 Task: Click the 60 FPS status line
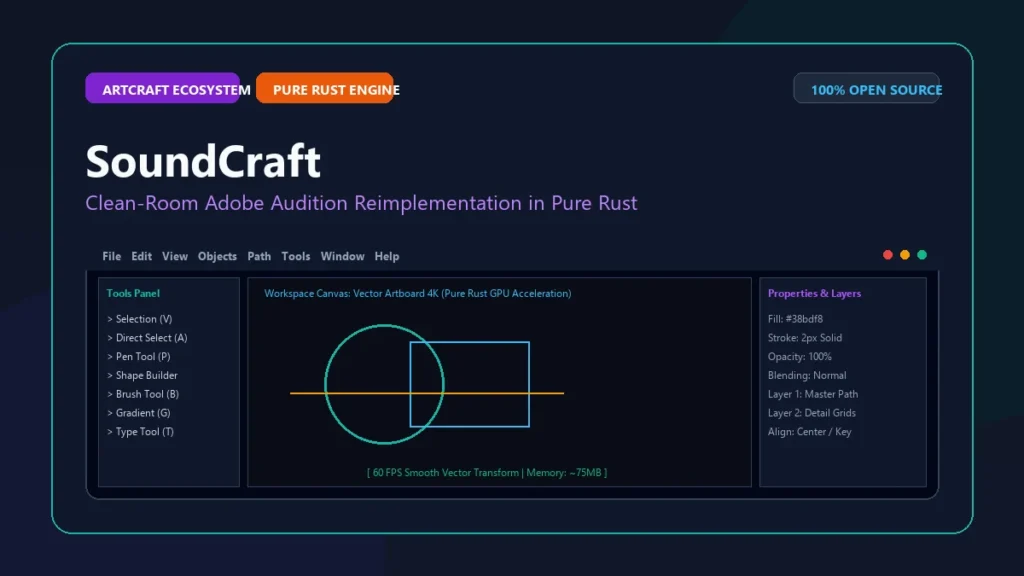tap(487, 472)
